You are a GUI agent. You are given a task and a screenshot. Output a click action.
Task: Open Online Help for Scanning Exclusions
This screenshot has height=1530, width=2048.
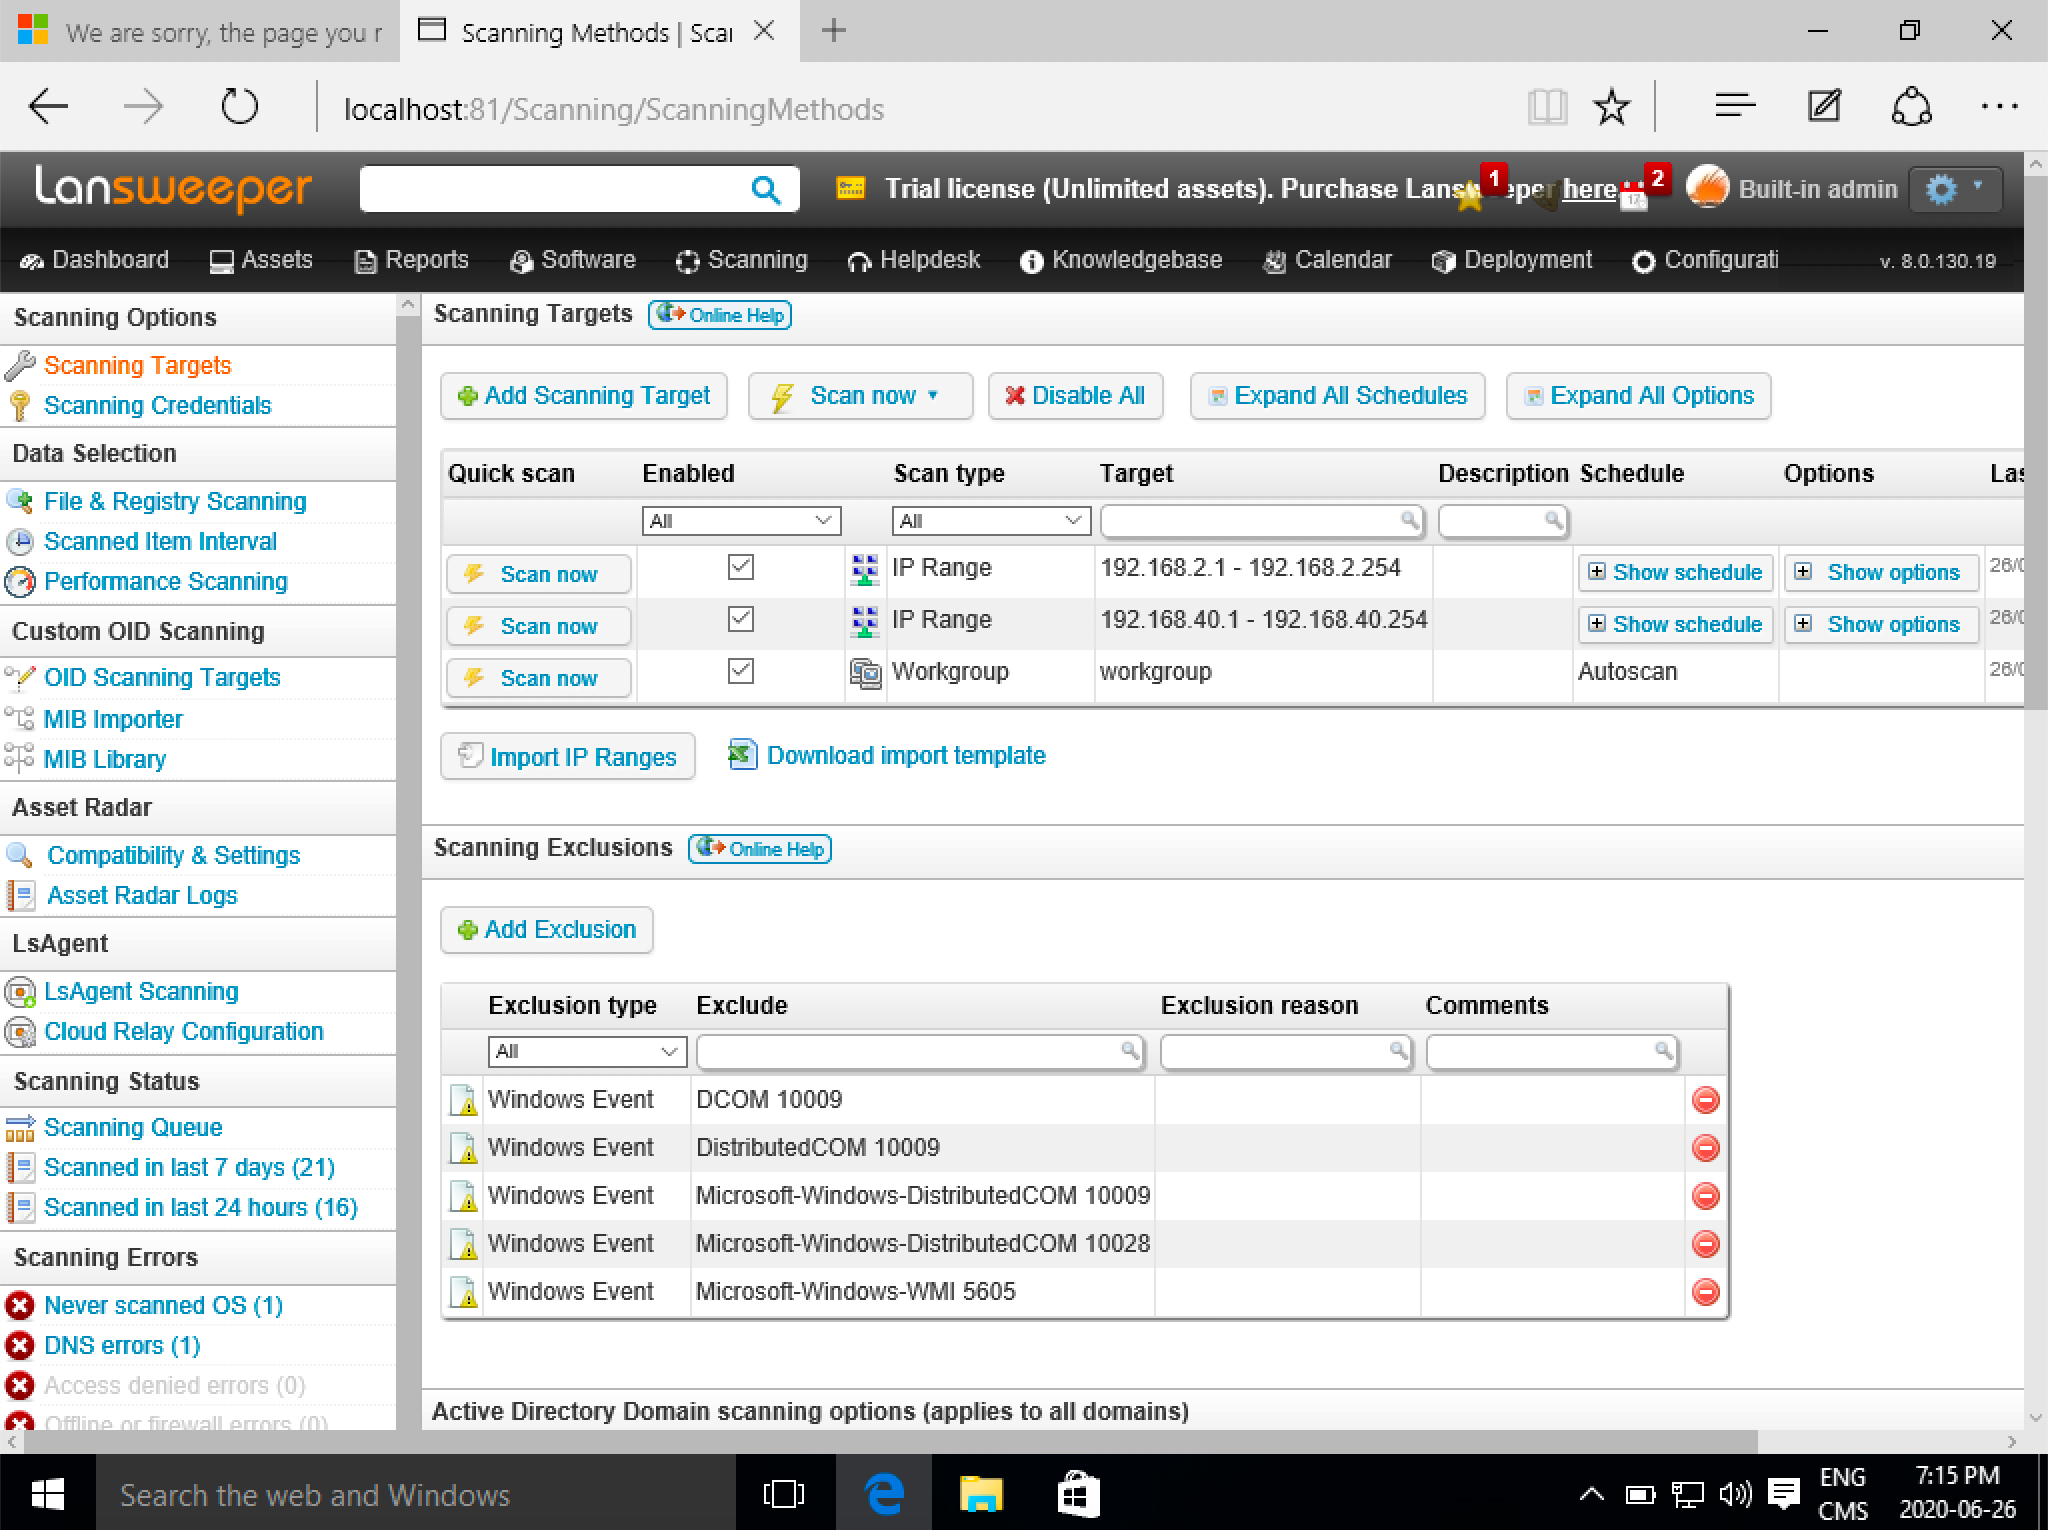[760, 849]
